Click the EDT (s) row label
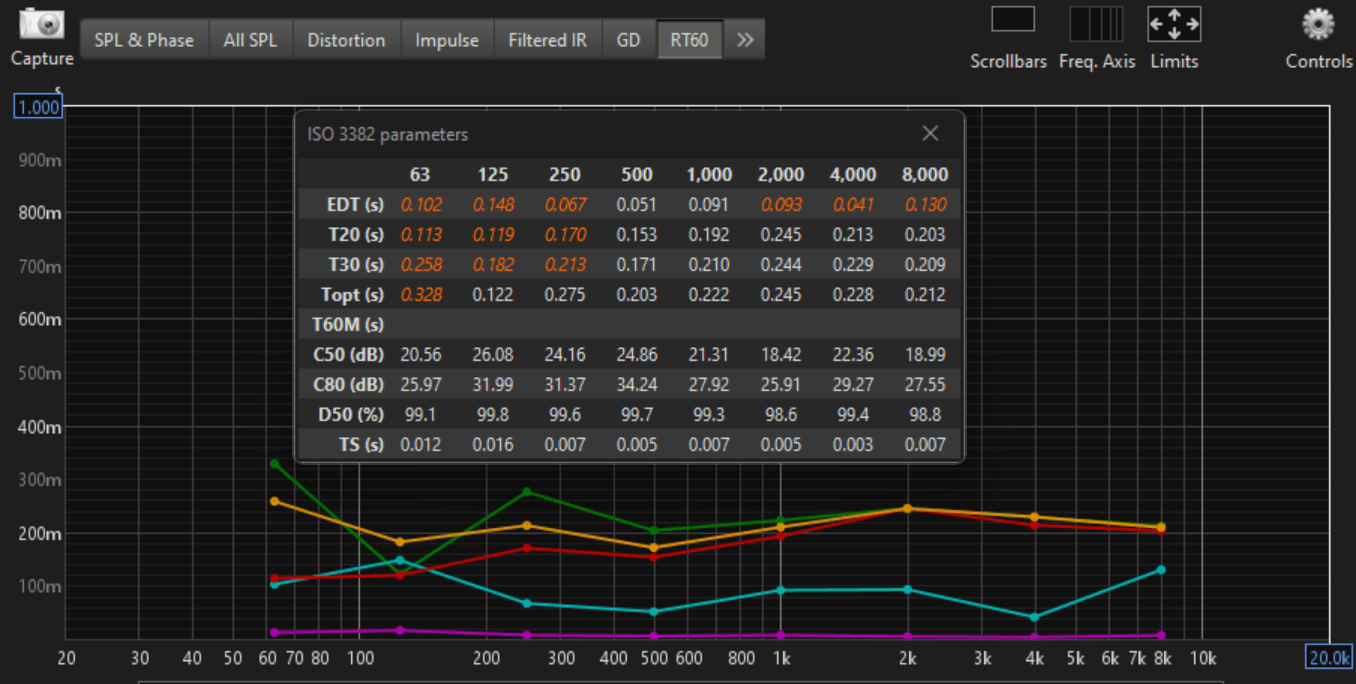 point(355,204)
